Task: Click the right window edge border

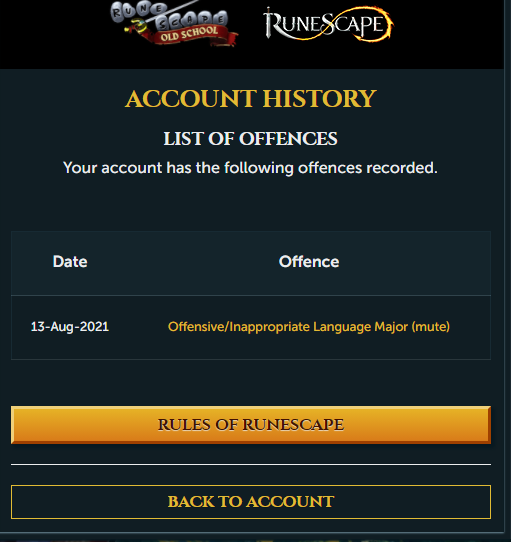Action: pyautogui.click(x=505, y=270)
